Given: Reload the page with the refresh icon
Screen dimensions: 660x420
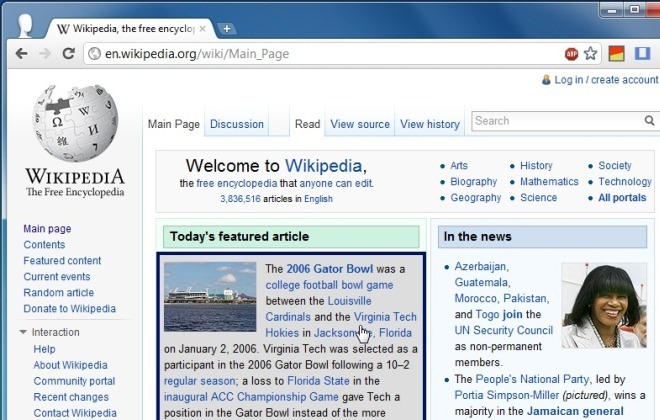Looking at the screenshot, I should pos(69,53).
